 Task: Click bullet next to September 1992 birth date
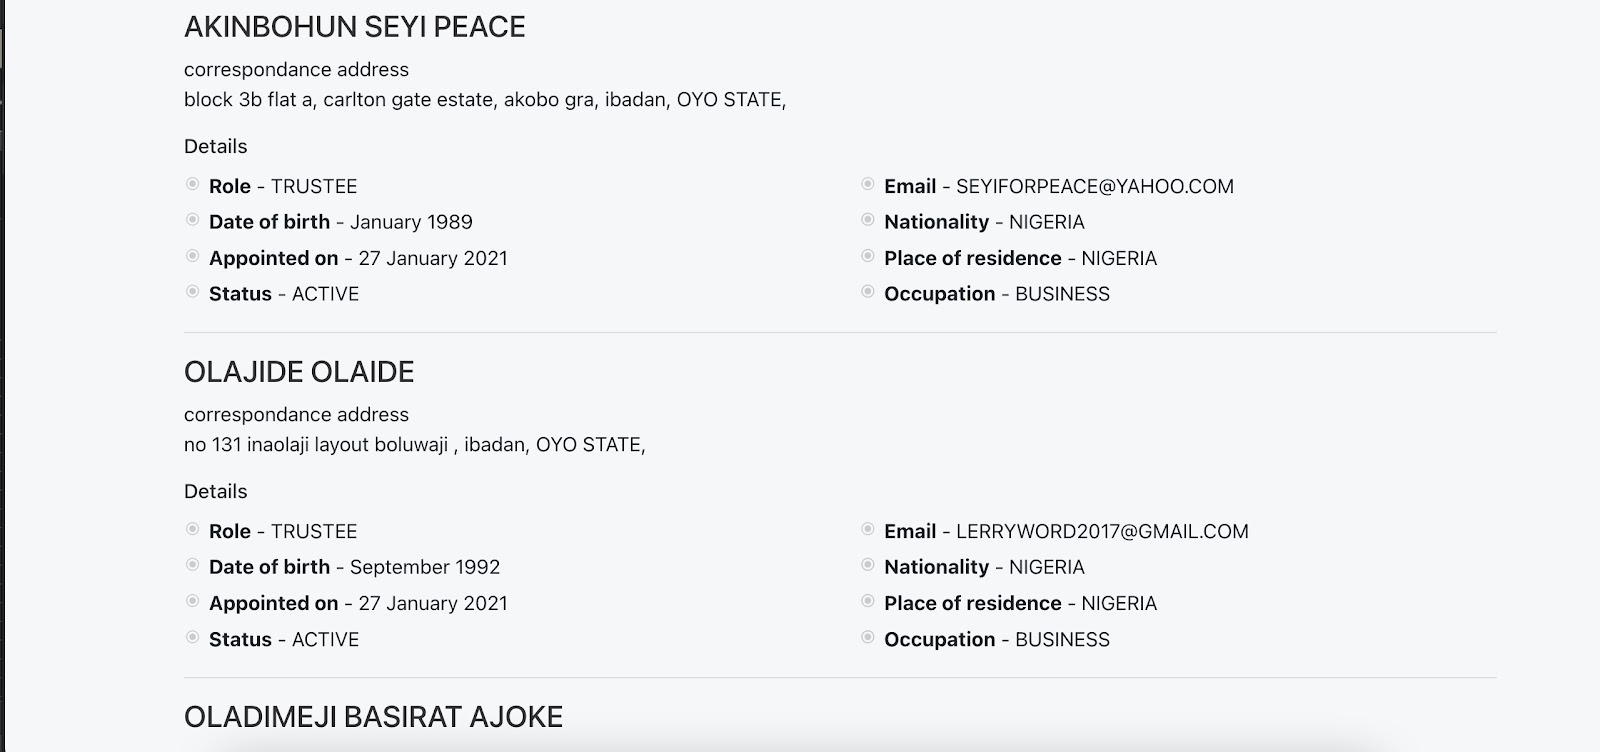(x=192, y=565)
